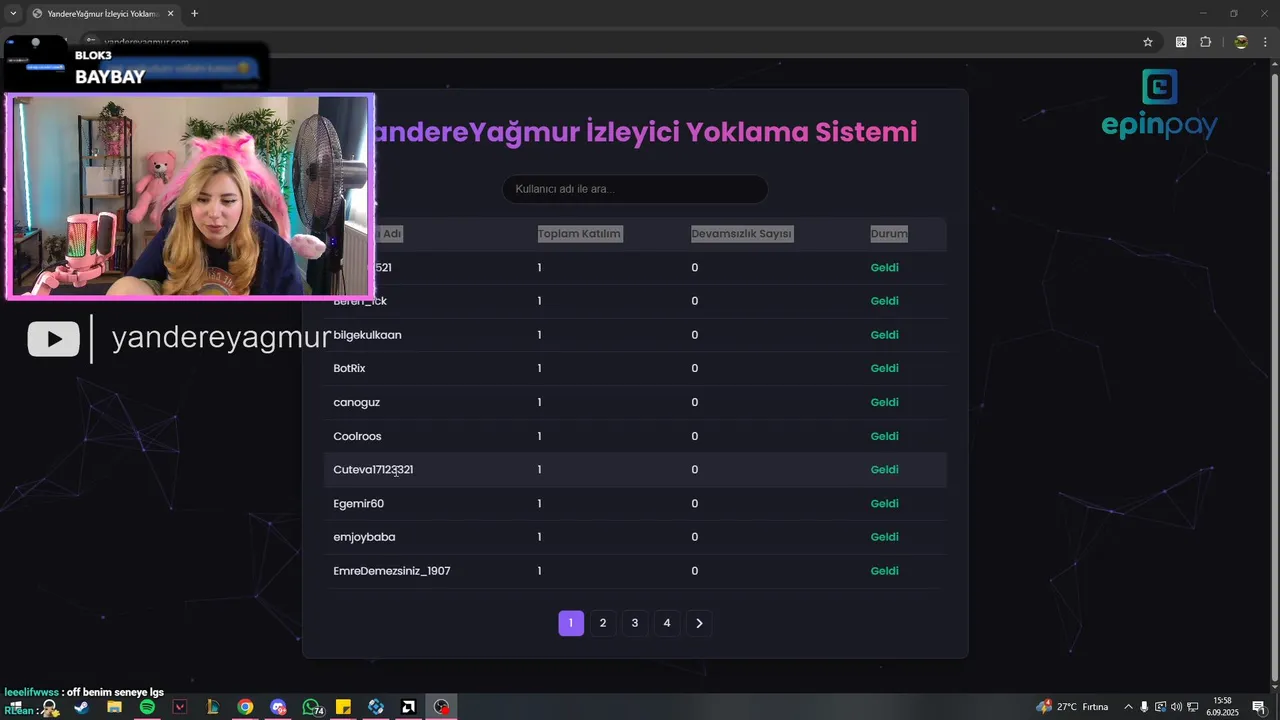Click the taskbar search icon
This screenshot has width=1280, height=720.
[49, 707]
